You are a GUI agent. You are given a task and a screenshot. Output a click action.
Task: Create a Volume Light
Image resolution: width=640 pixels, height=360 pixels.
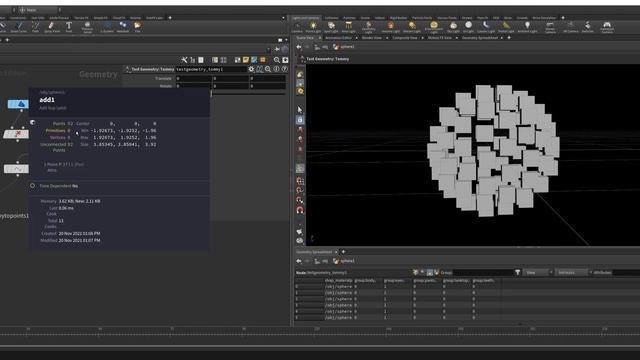tap(391, 27)
